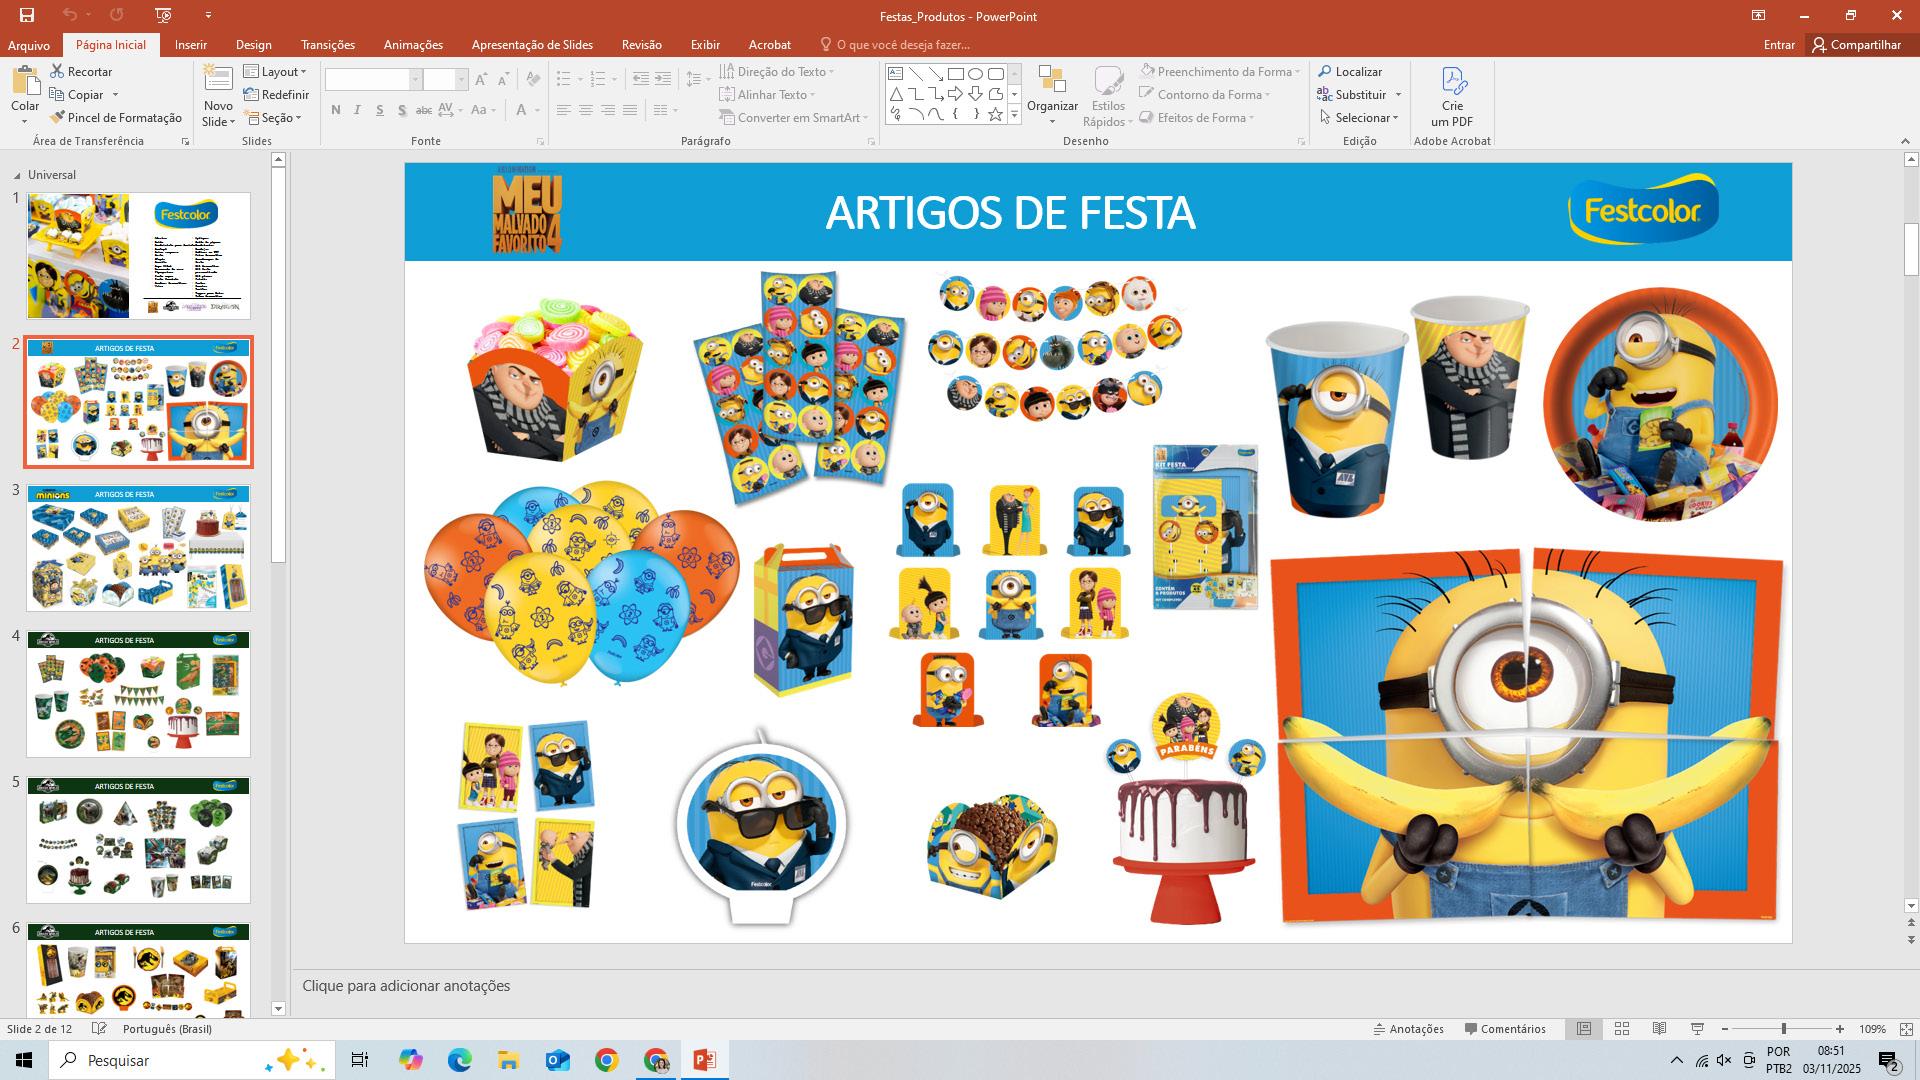The height and width of the screenshot is (1080, 1920).
Task: Collapse the Universal section triangle
Action: (17, 176)
